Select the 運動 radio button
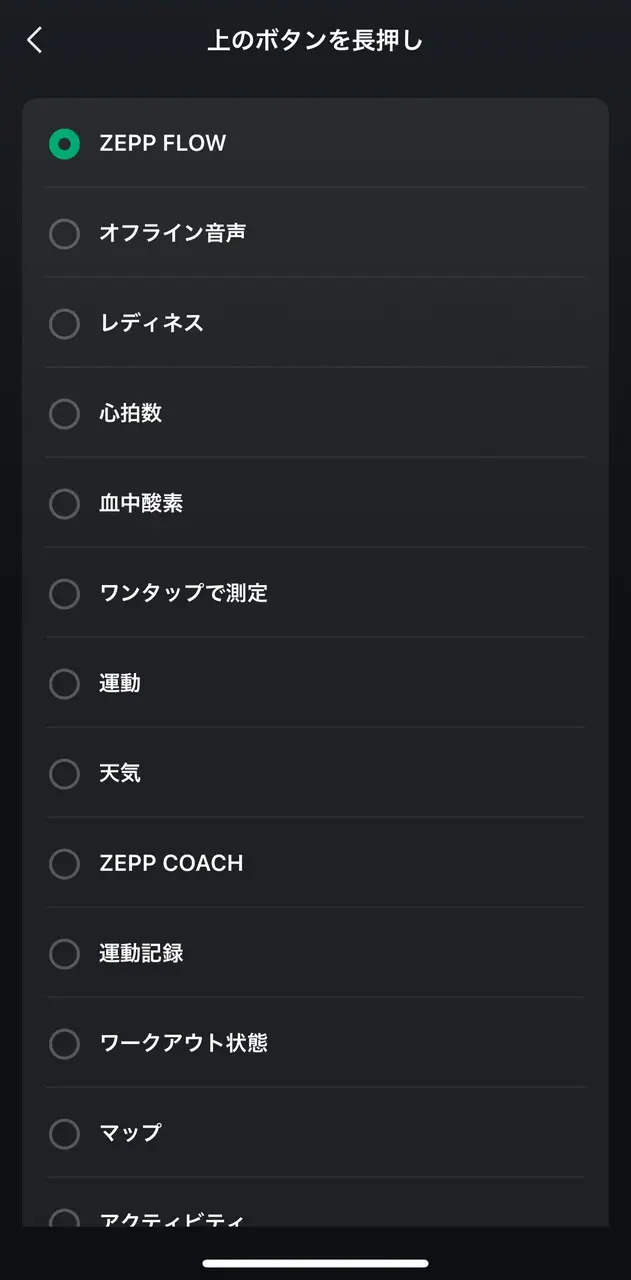Image resolution: width=631 pixels, height=1280 pixels. click(64, 684)
